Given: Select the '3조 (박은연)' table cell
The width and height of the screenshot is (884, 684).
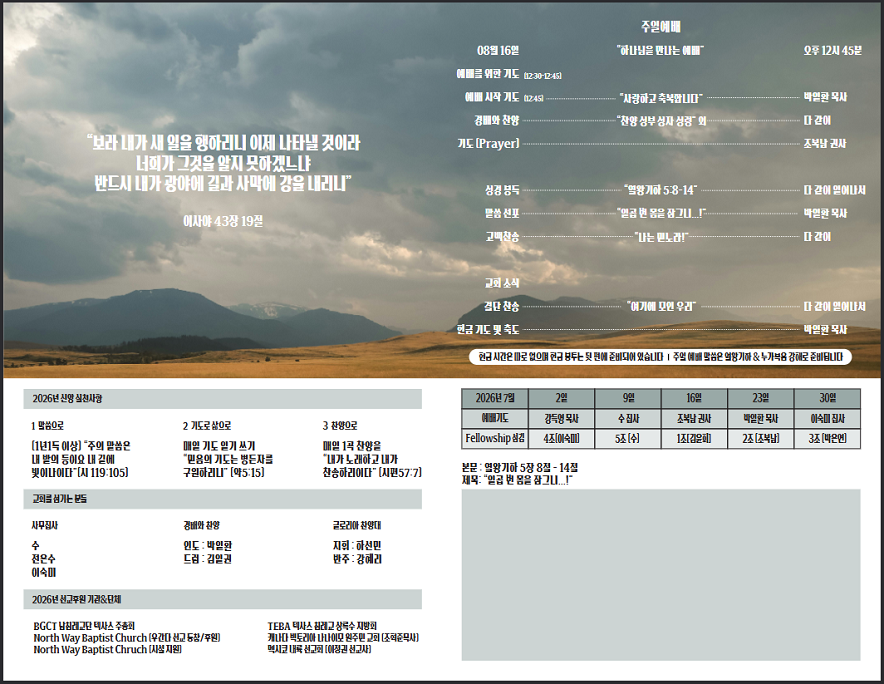Looking at the screenshot, I should (x=827, y=438).
